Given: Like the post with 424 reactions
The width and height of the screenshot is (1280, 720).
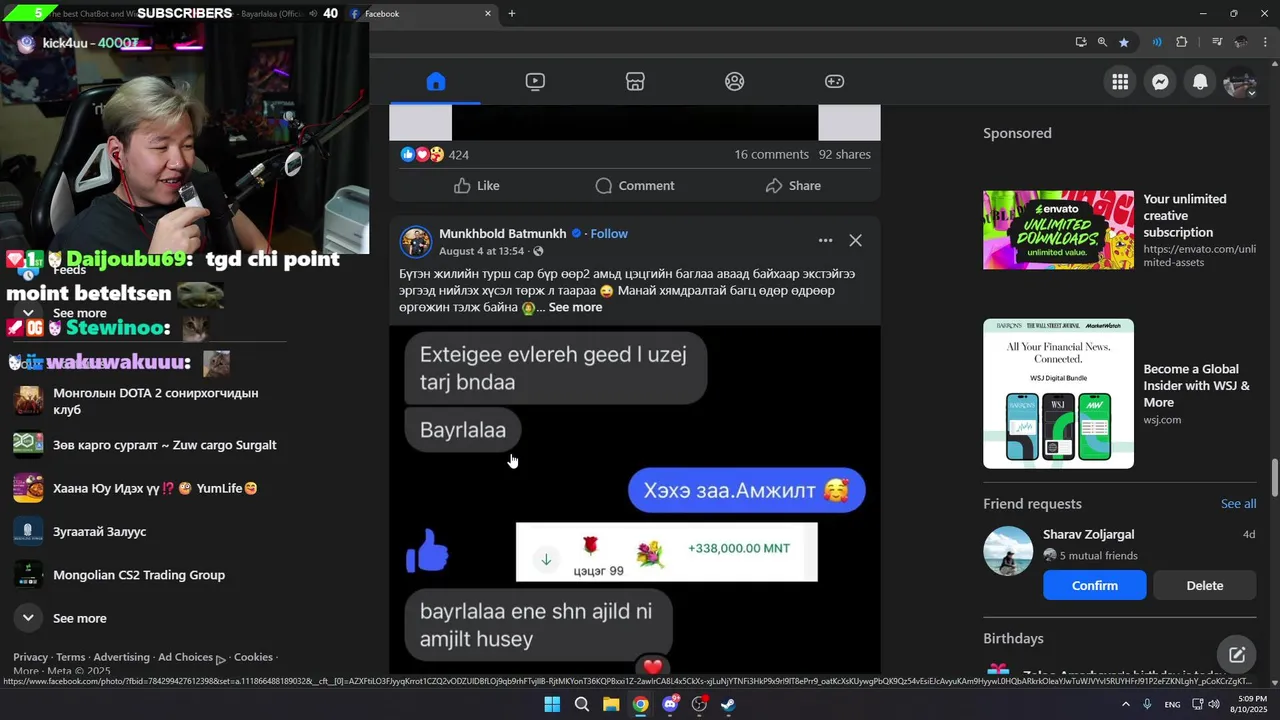Looking at the screenshot, I should coord(476,186).
